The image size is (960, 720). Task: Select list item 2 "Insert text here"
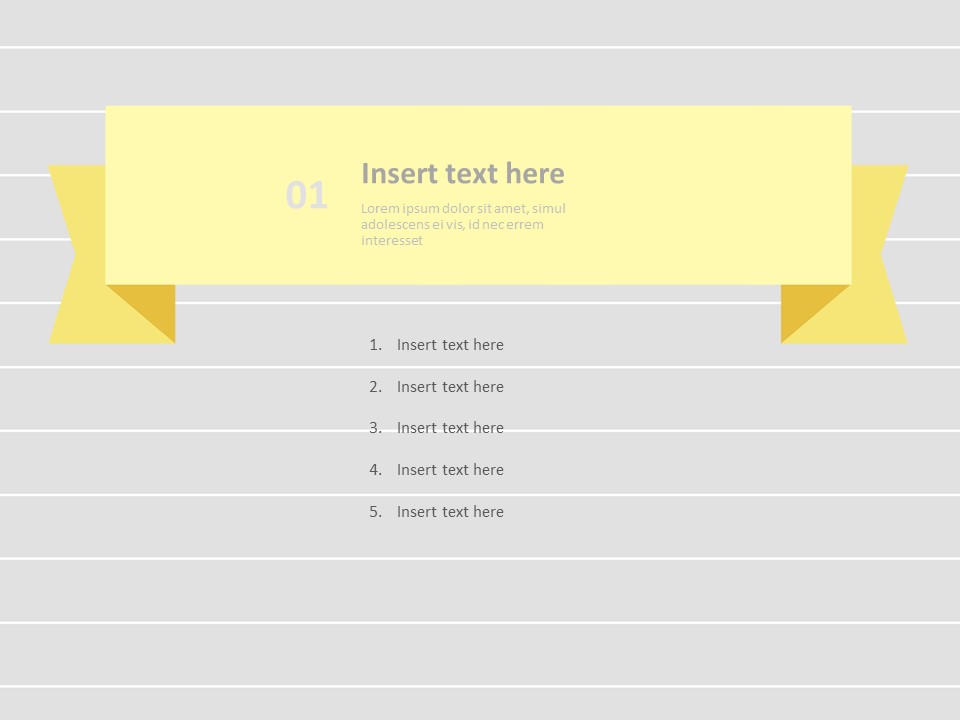tap(450, 387)
